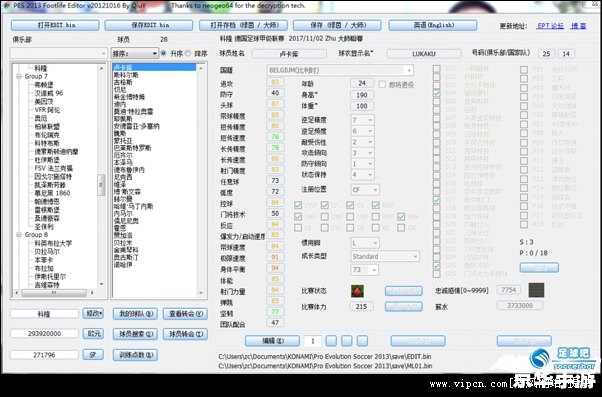This screenshot has height=397, width=602.
Task: Click the red arrow match condition icon
Action: [x=357, y=291]
